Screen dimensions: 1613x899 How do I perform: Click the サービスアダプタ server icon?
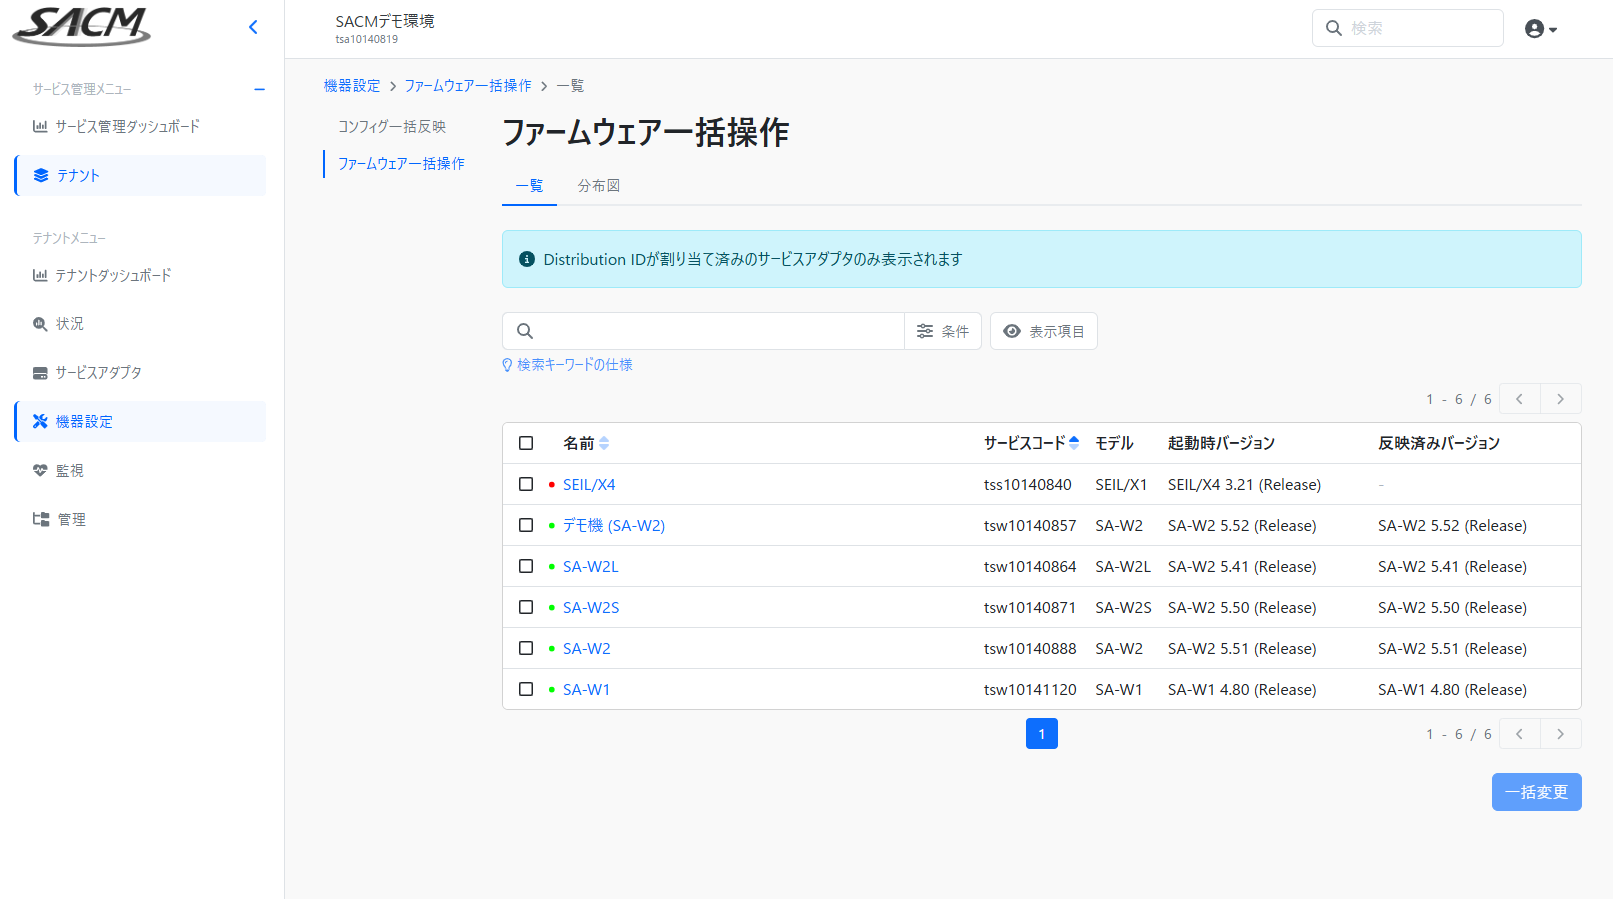(x=40, y=373)
